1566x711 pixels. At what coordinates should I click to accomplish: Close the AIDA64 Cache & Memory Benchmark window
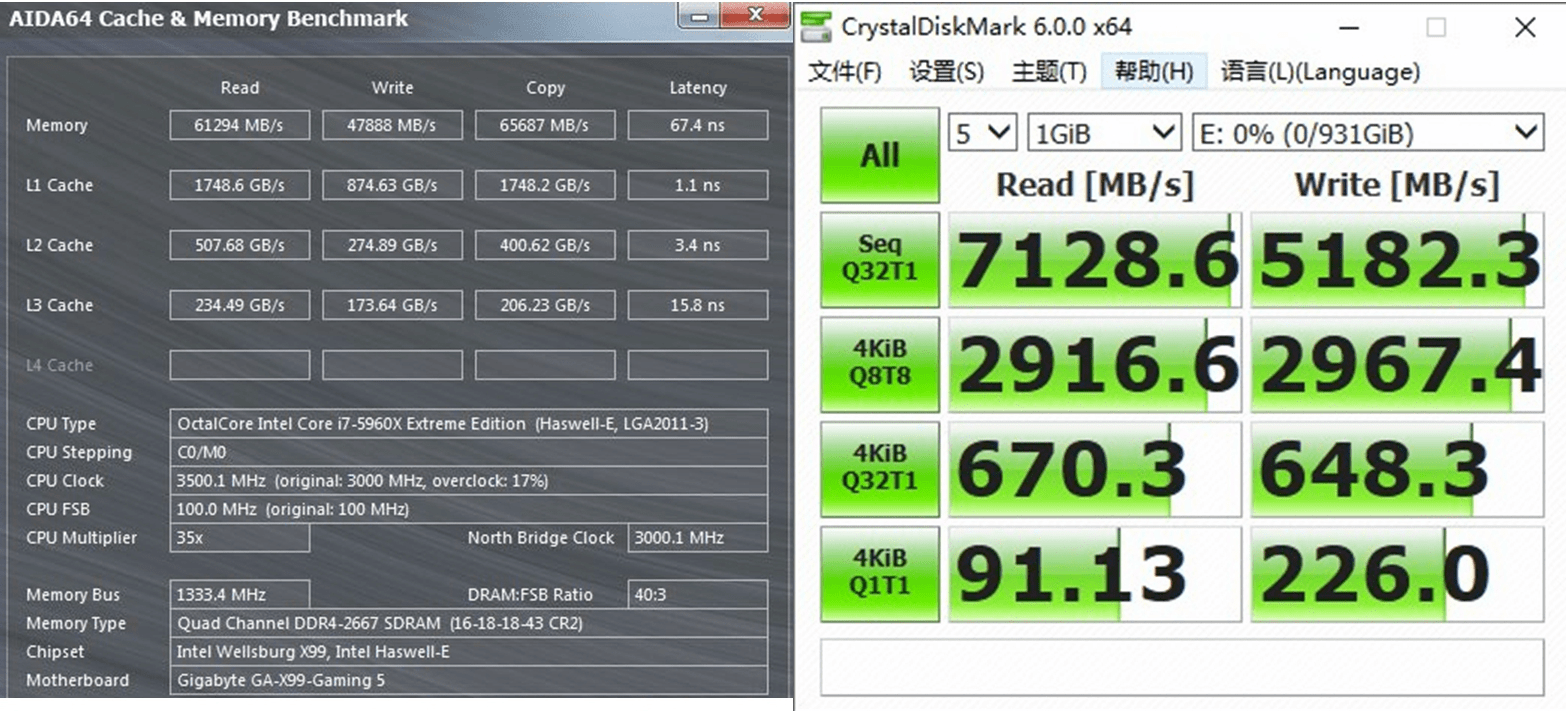tap(756, 14)
